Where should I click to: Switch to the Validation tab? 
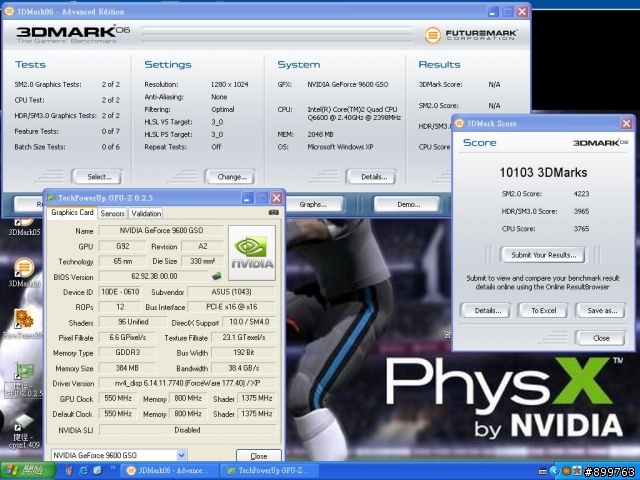[x=146, y=213]
